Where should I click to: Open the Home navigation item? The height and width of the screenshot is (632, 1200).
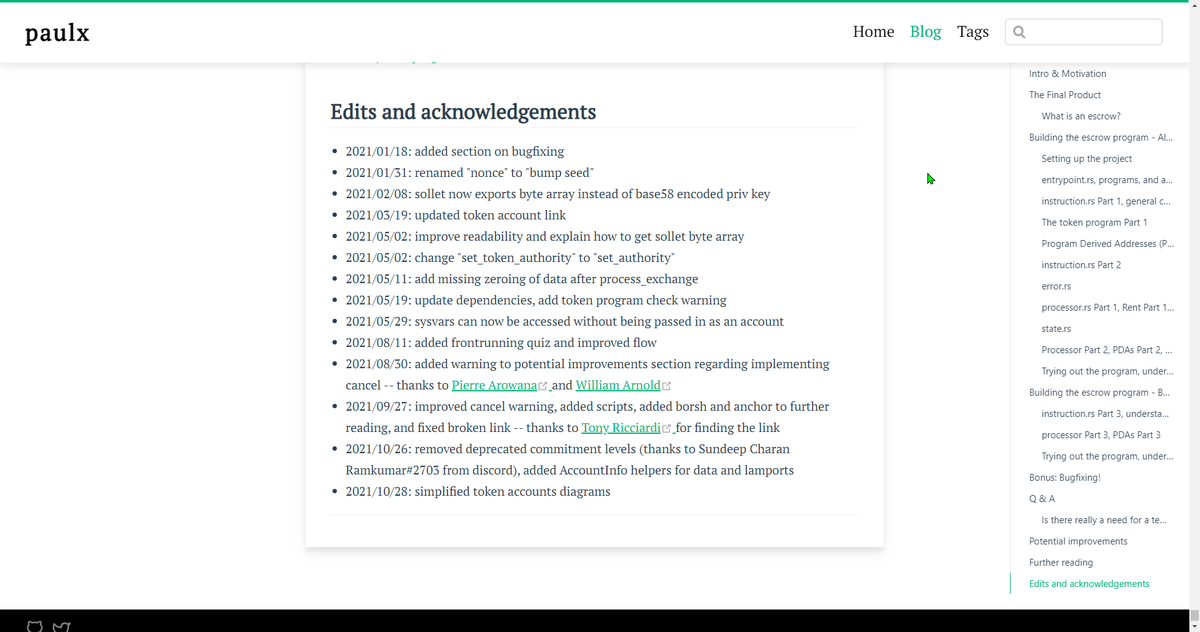click(x=873, y=32)
